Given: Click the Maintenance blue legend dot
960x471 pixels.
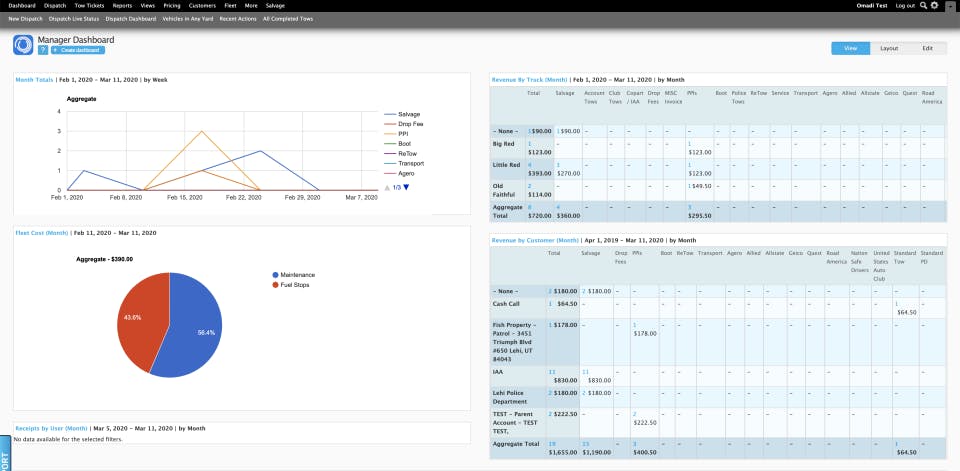Looking at the screenshot, I should [275, 275].
